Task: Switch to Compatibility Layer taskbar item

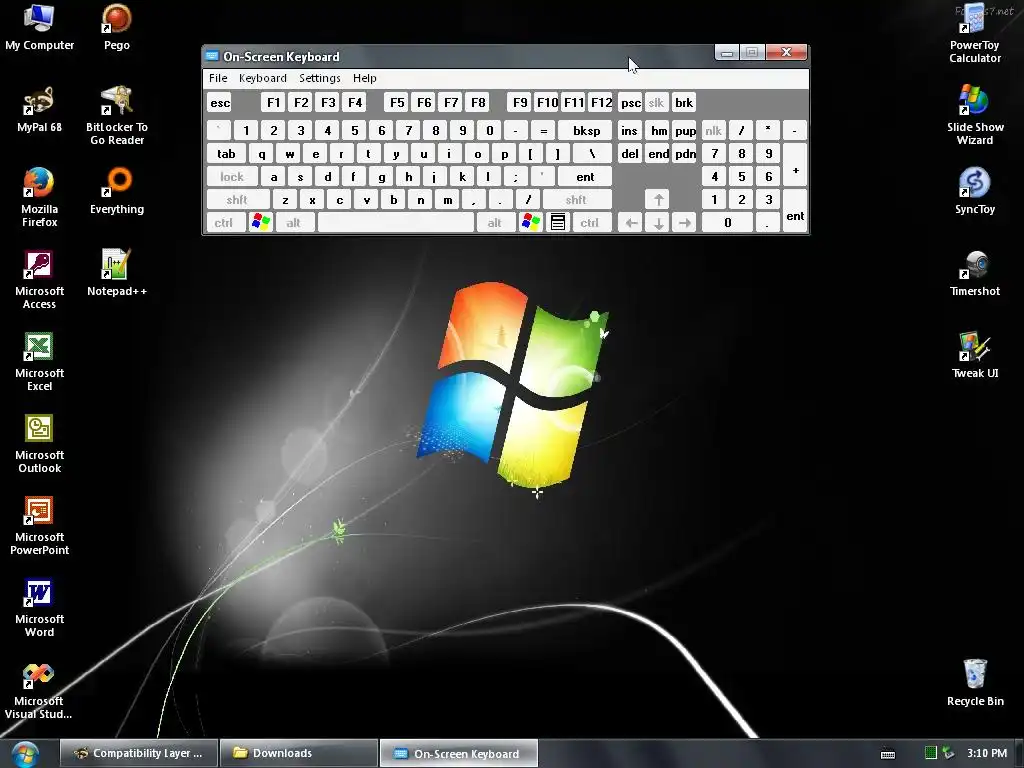Action: coord(139,753)
